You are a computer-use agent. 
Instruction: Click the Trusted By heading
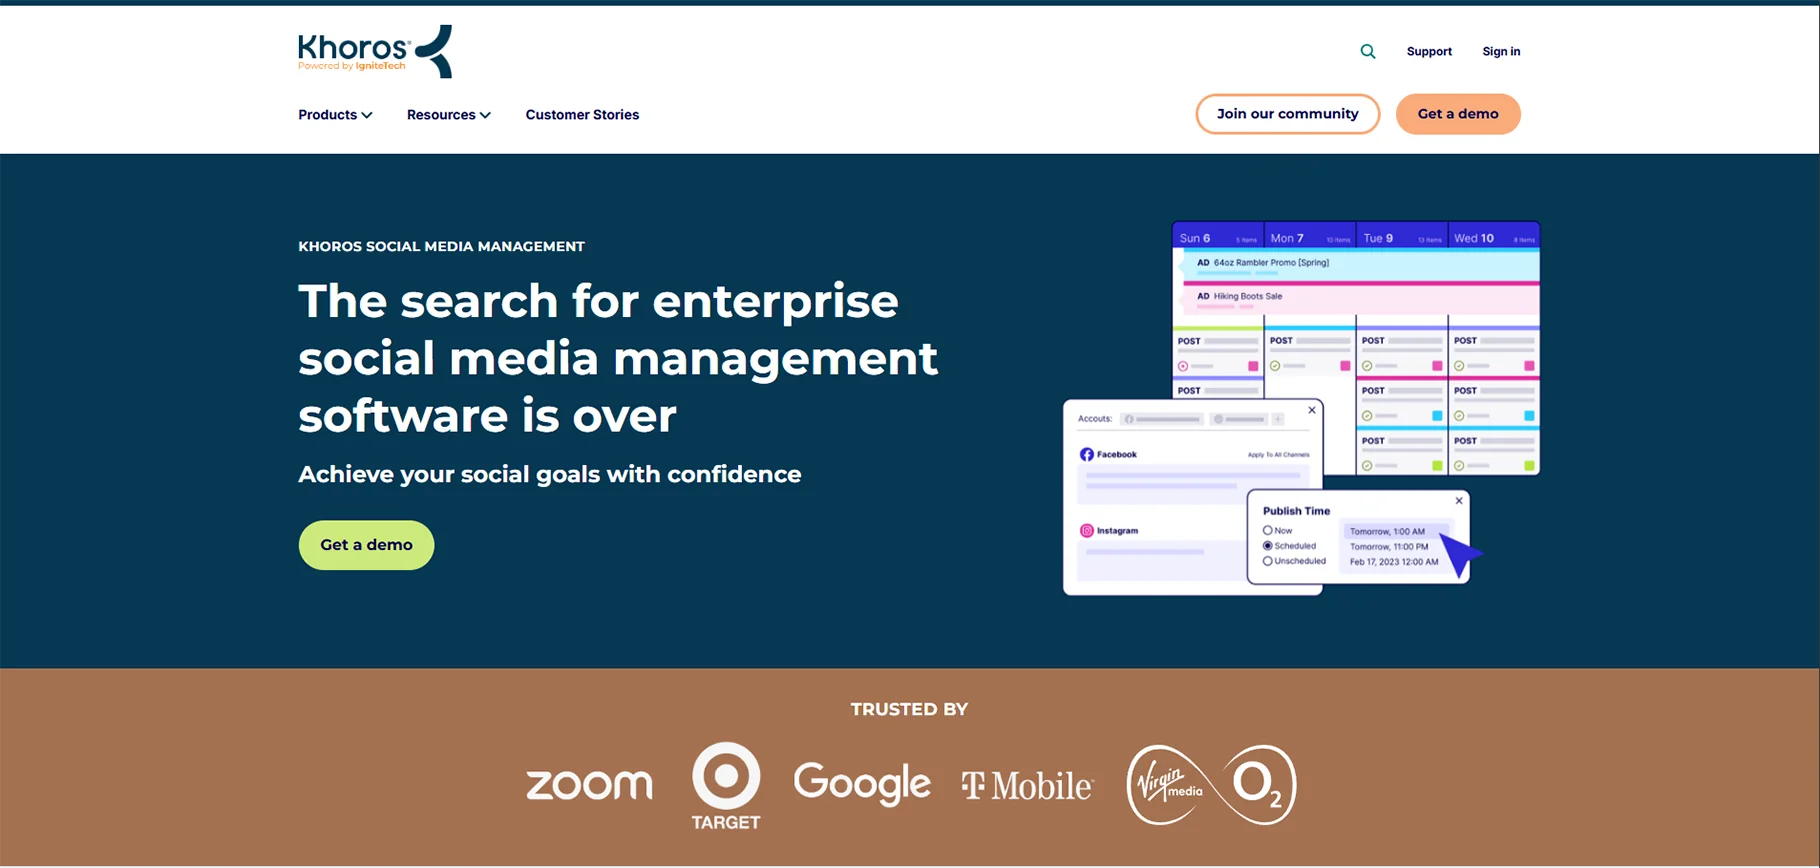909,710
